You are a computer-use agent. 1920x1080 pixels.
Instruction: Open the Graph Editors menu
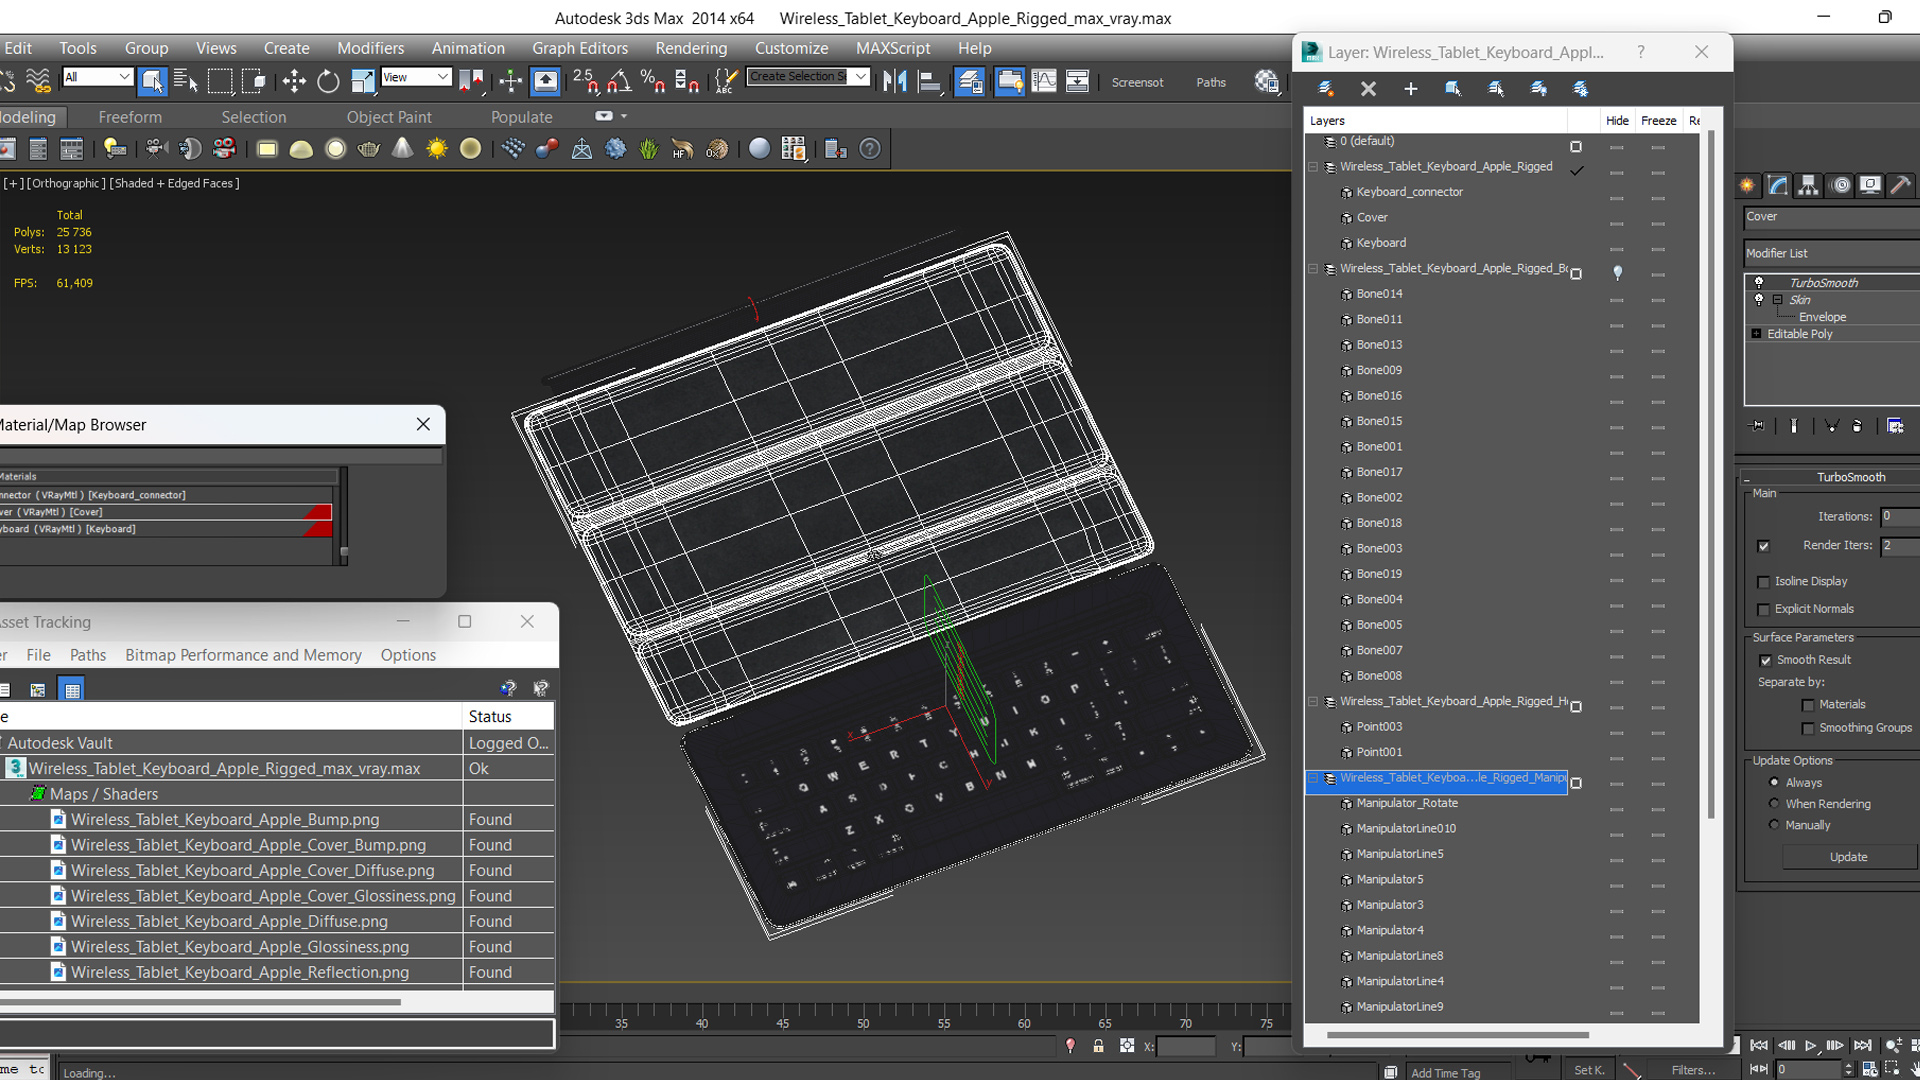(x=580, y=48)
